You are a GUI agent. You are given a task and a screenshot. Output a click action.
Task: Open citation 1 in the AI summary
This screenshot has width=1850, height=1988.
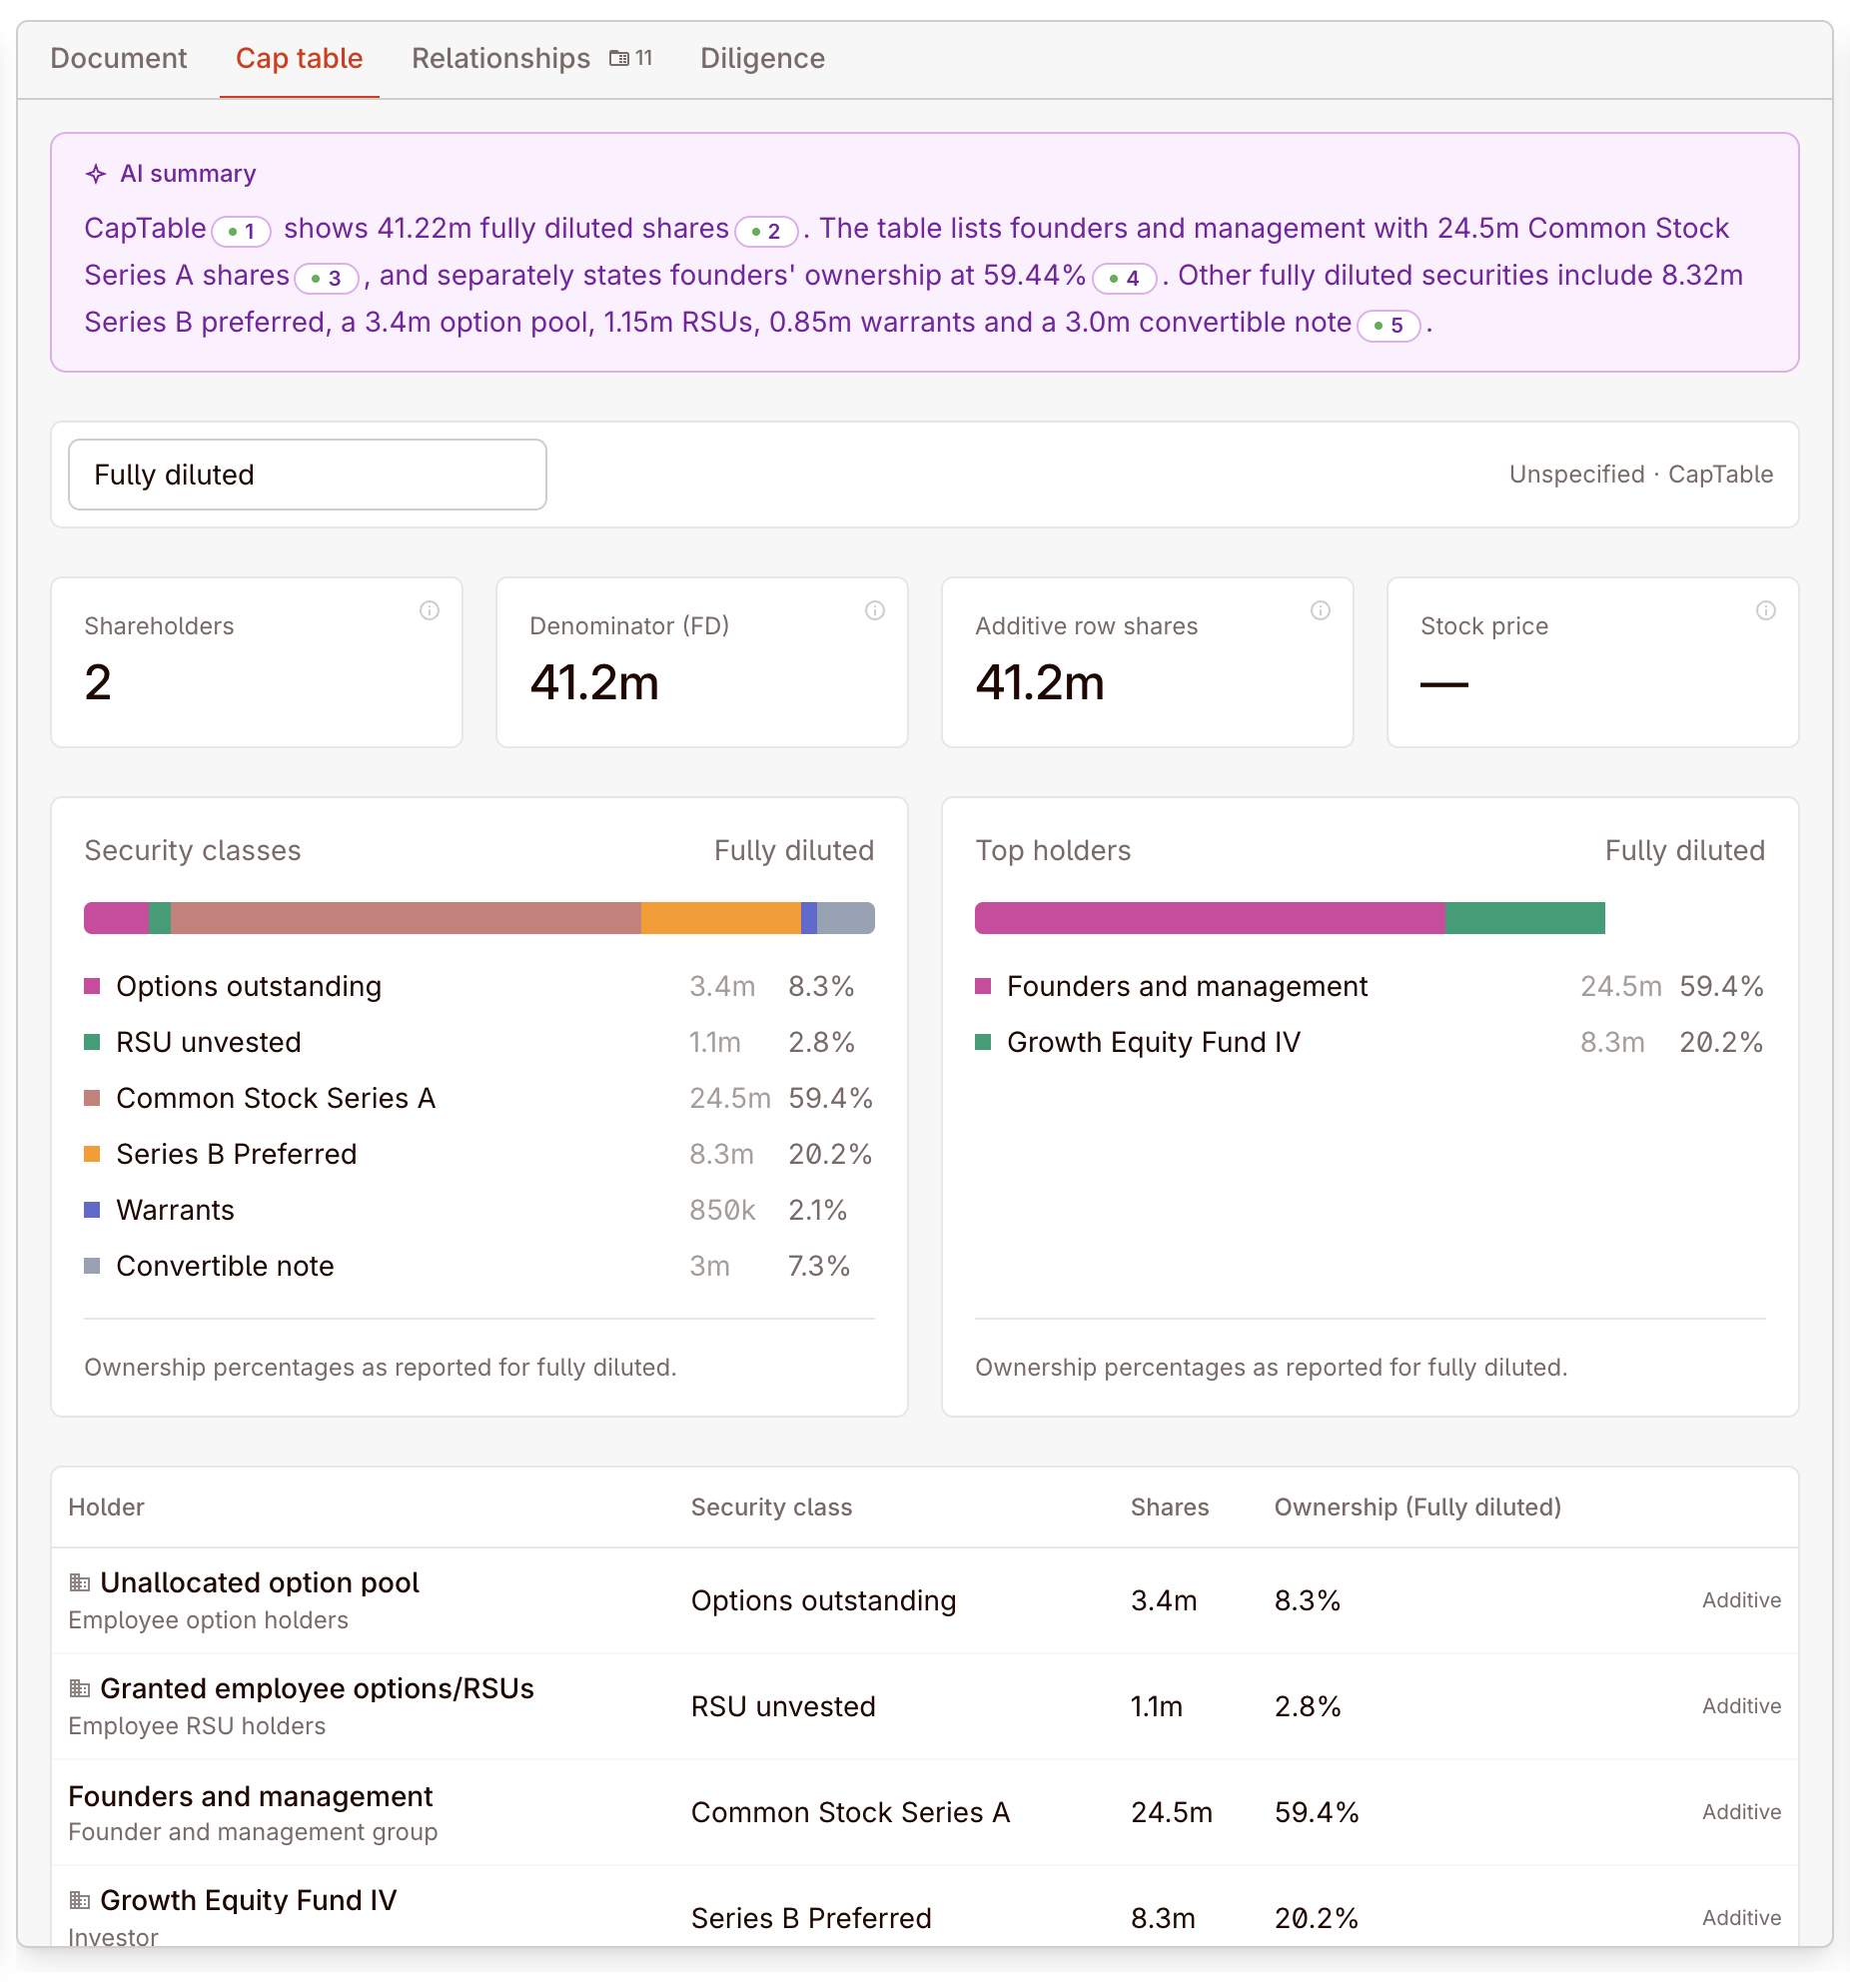(241, 231)
